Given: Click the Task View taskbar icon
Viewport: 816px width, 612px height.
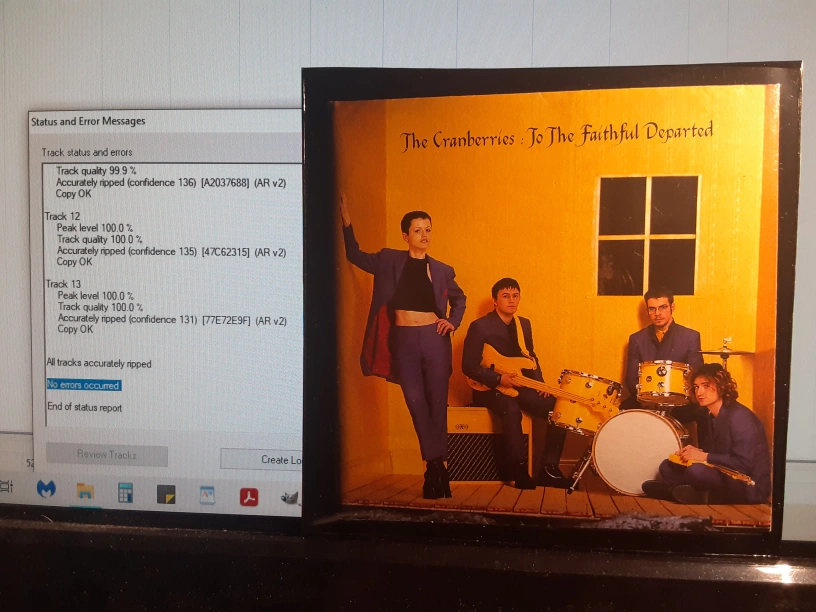Looking at the screenshot, I should (6, 487).
